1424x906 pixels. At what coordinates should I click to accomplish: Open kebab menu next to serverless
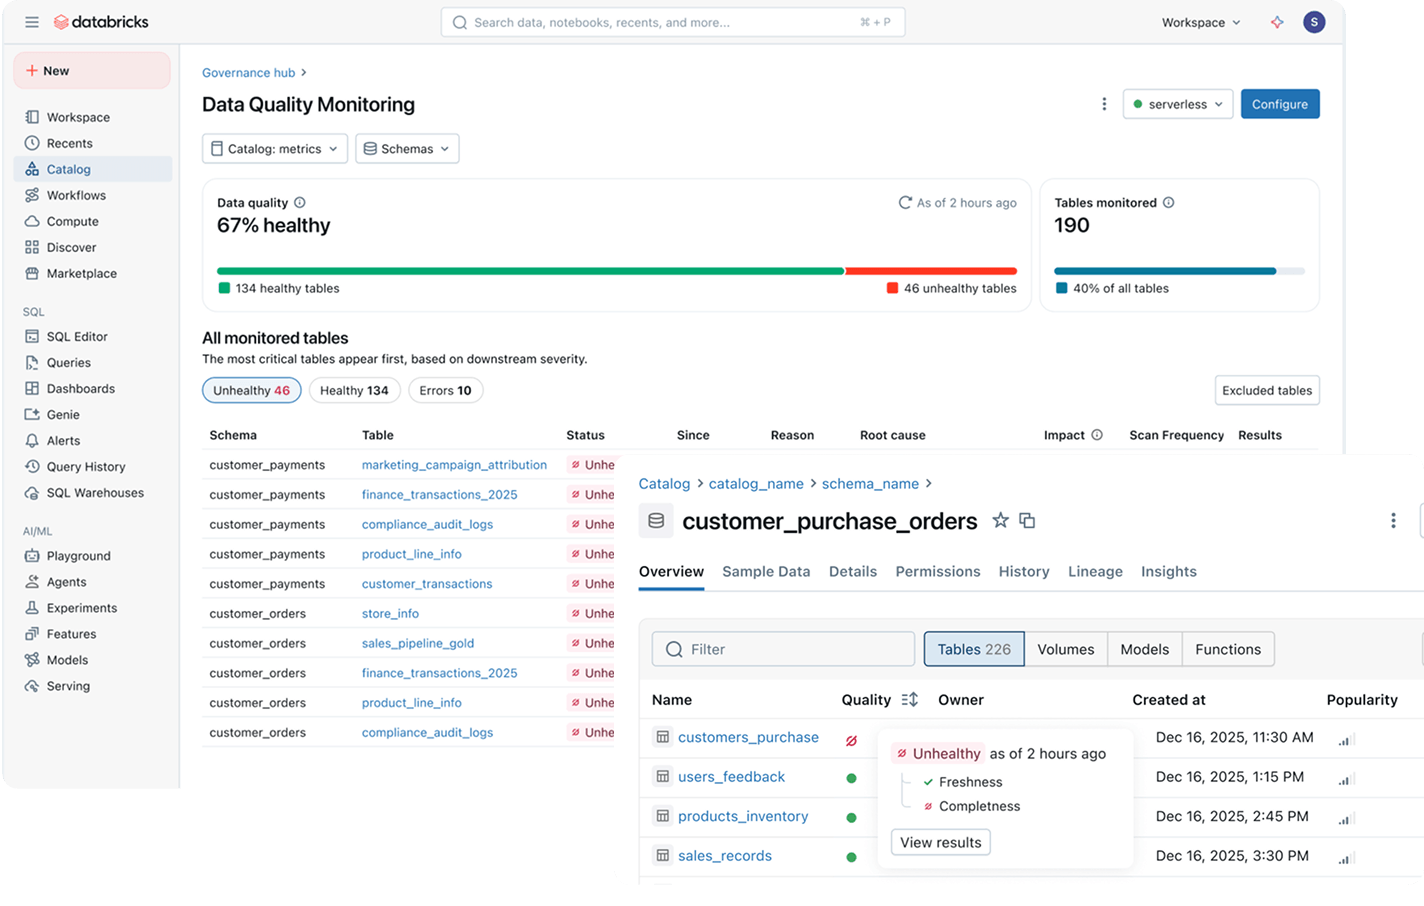click(x=1104, y=104)
